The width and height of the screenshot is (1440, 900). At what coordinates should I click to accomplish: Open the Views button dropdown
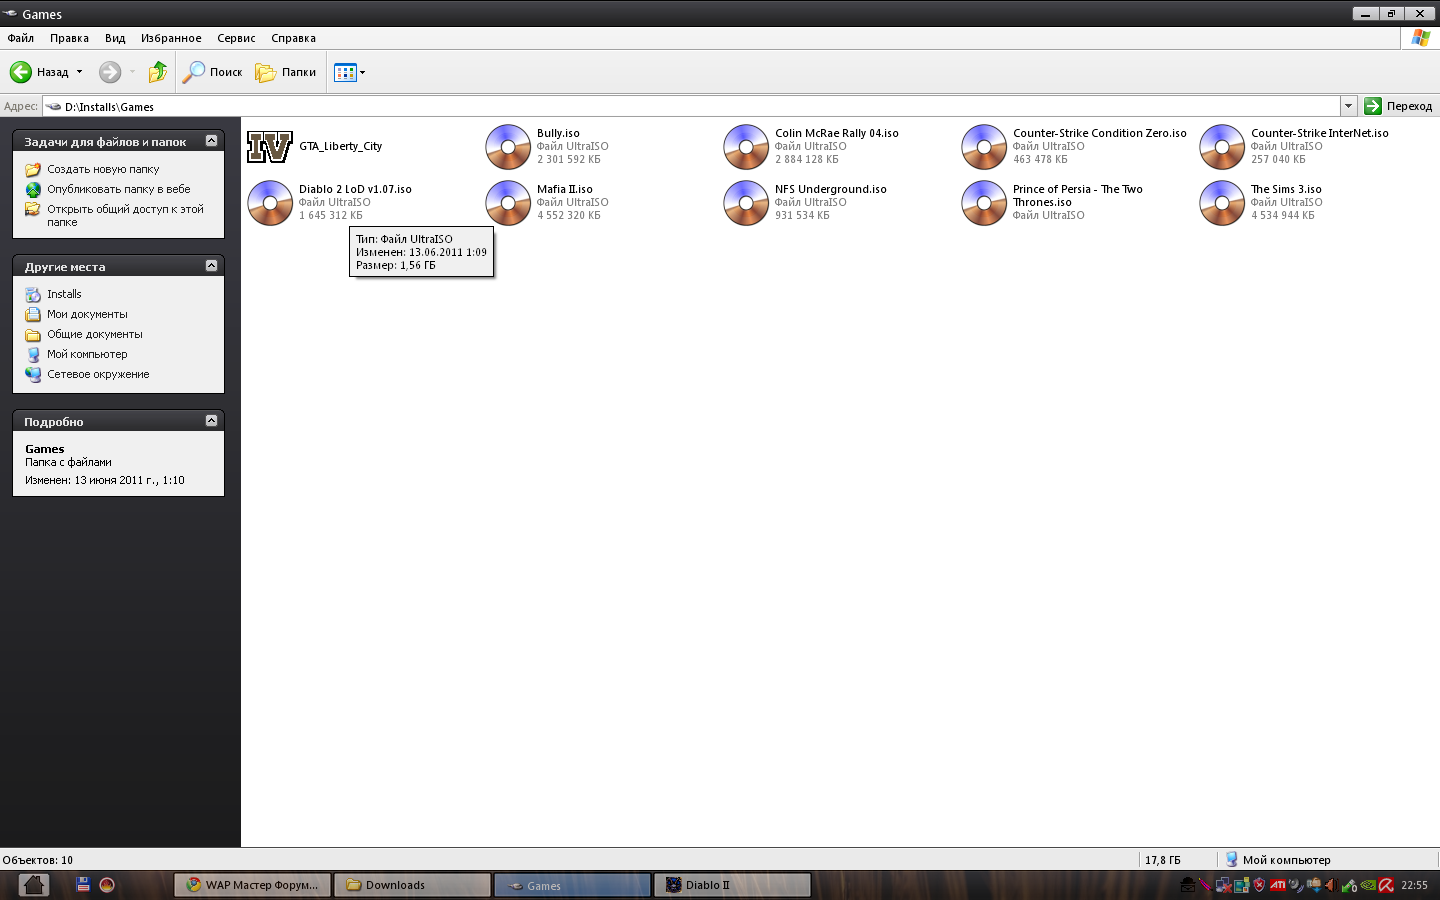coord(362,72)
